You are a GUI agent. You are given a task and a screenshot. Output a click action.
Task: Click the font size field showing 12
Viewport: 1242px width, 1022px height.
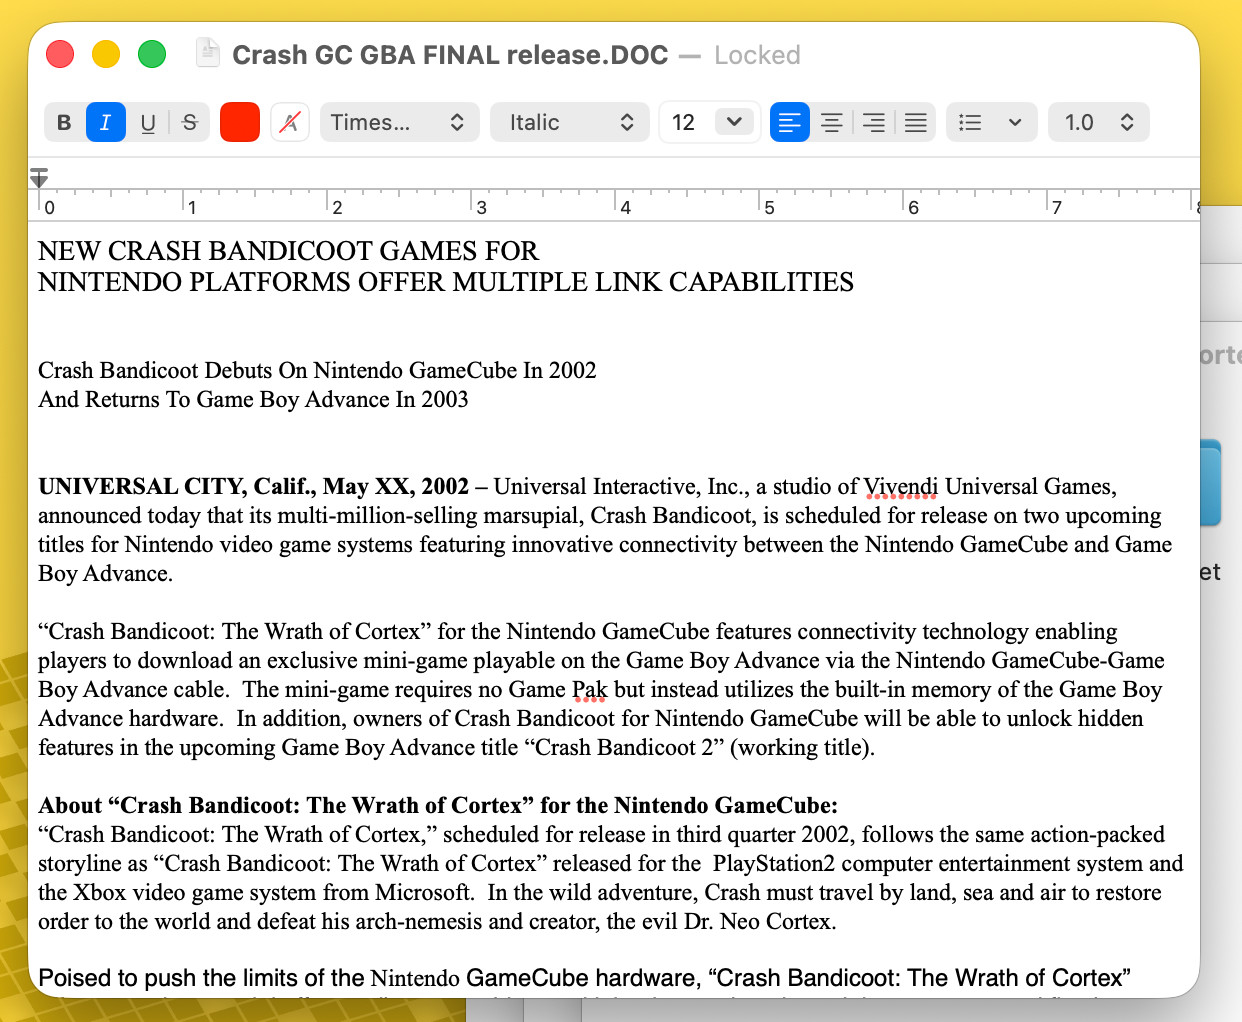pos(685,122)
